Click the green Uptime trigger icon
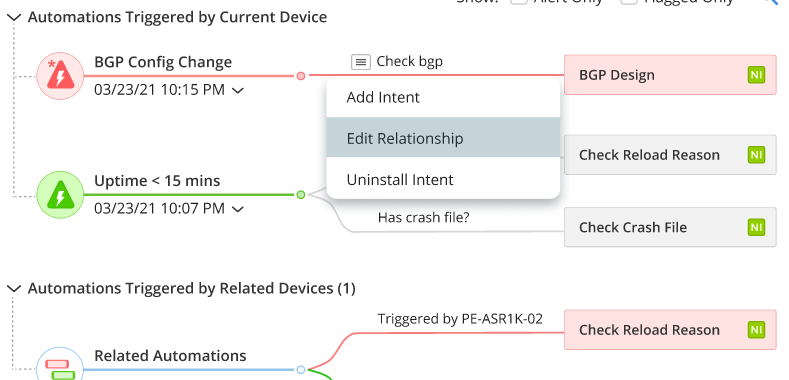The height and width of the screenshot is (380, 789). point(60,195)
